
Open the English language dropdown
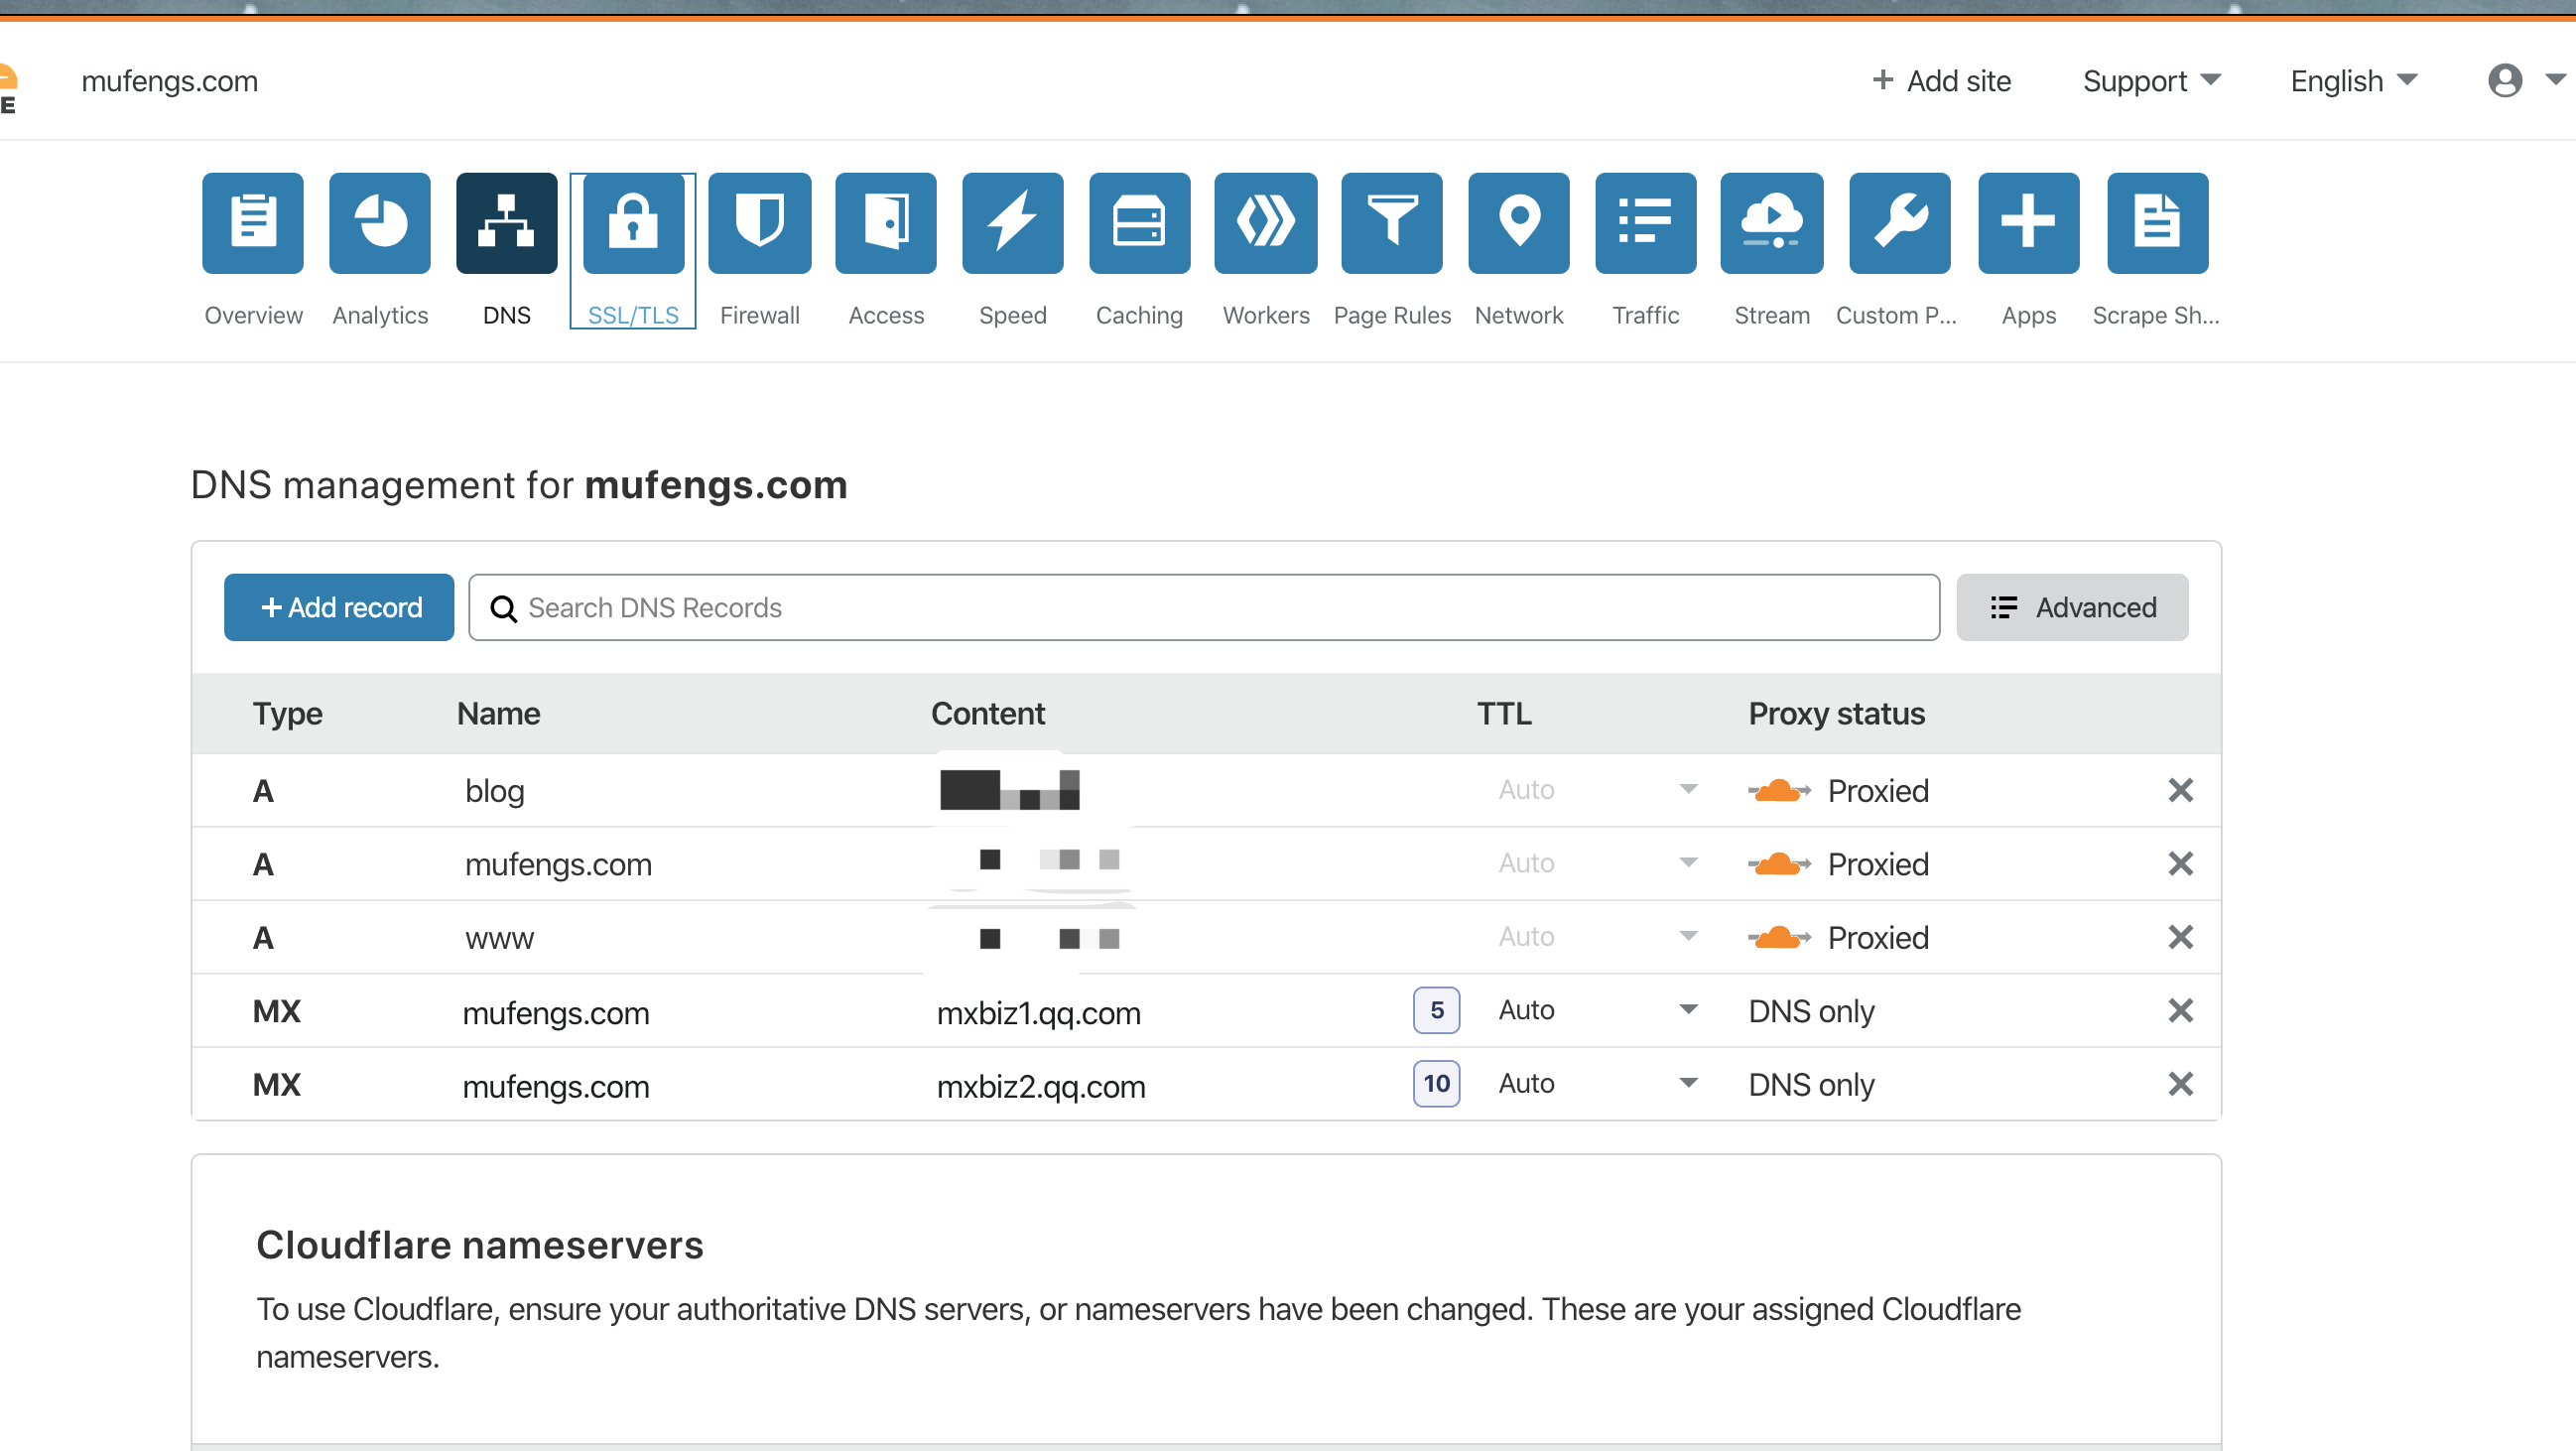tap(2353, 81)
